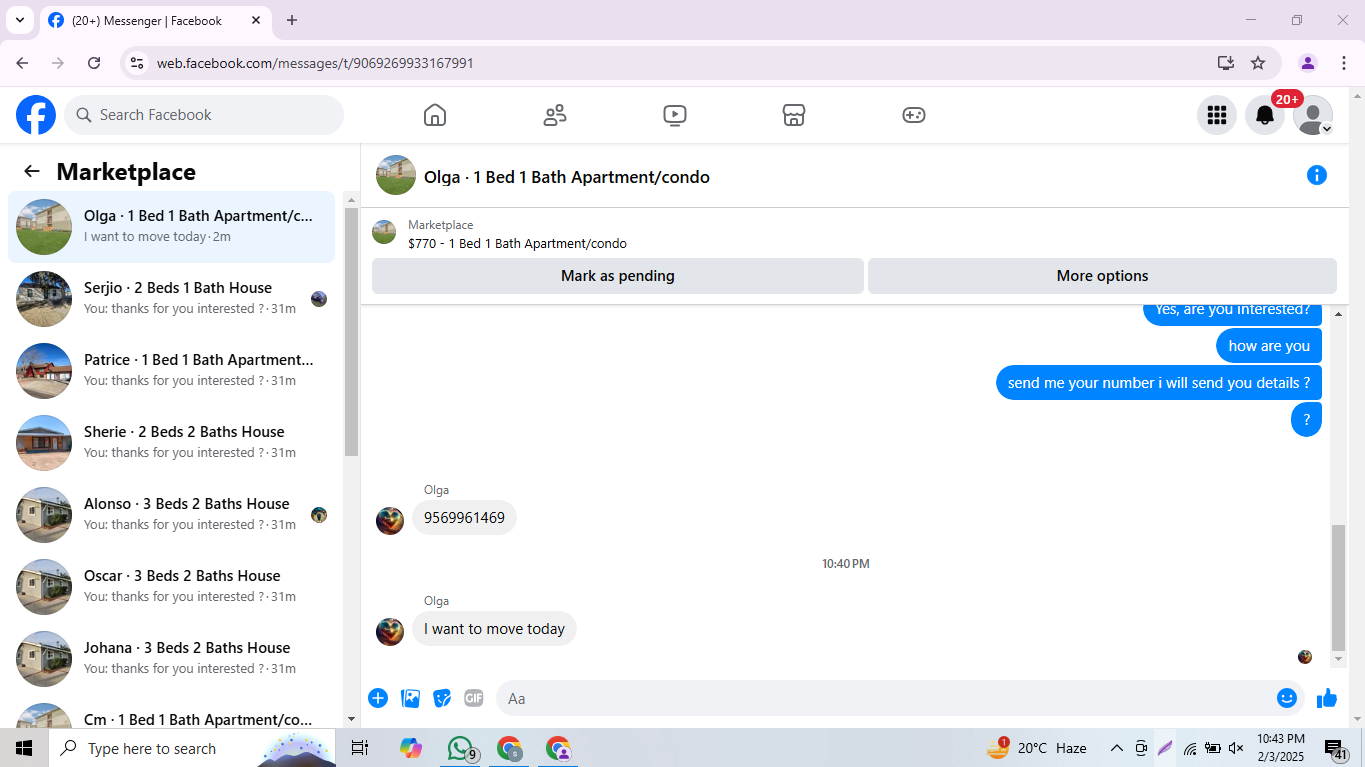Bookmark this page with the star icon

click(1258, 63)
